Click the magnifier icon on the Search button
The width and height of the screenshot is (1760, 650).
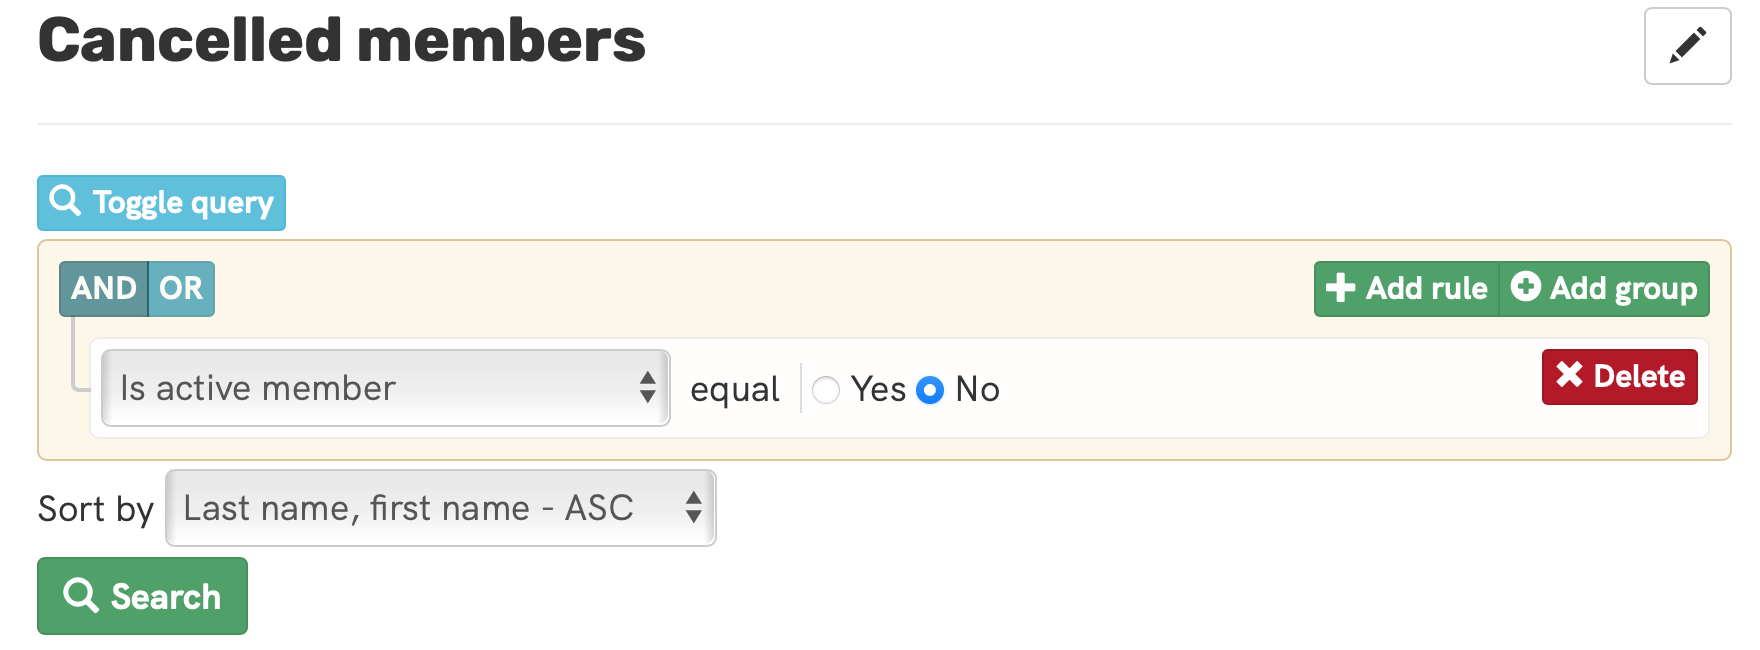81,595
